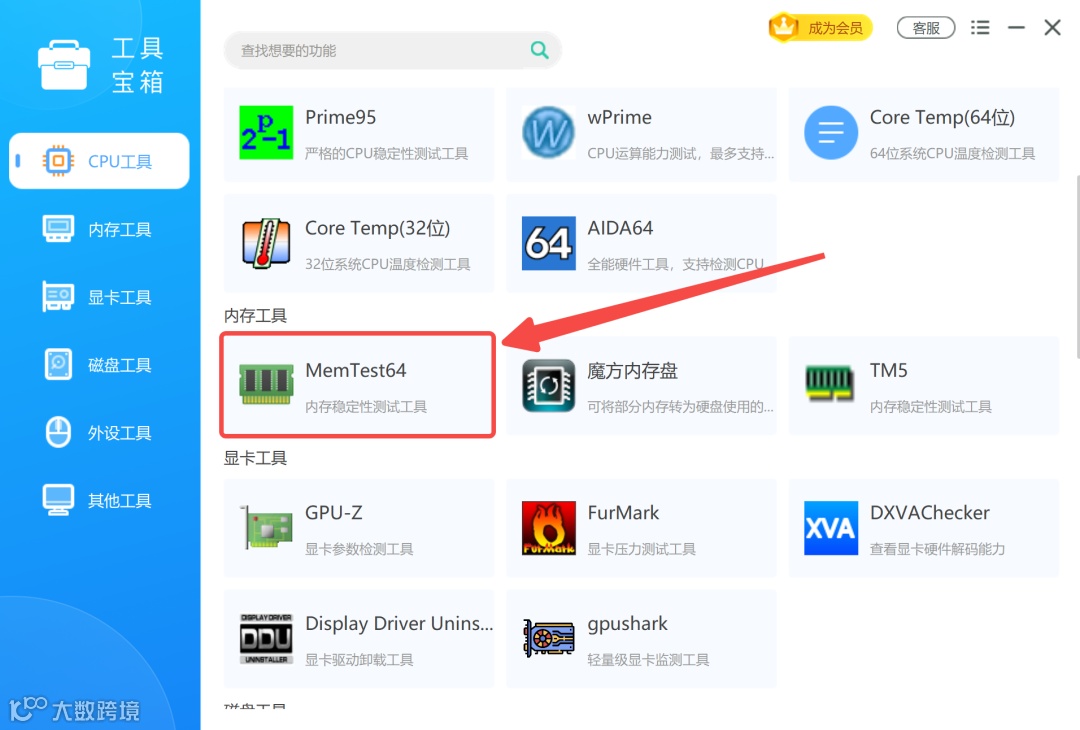The image size is (1080, 730).
Task: Switch to the 内存工具 tab
Action: 99,229
